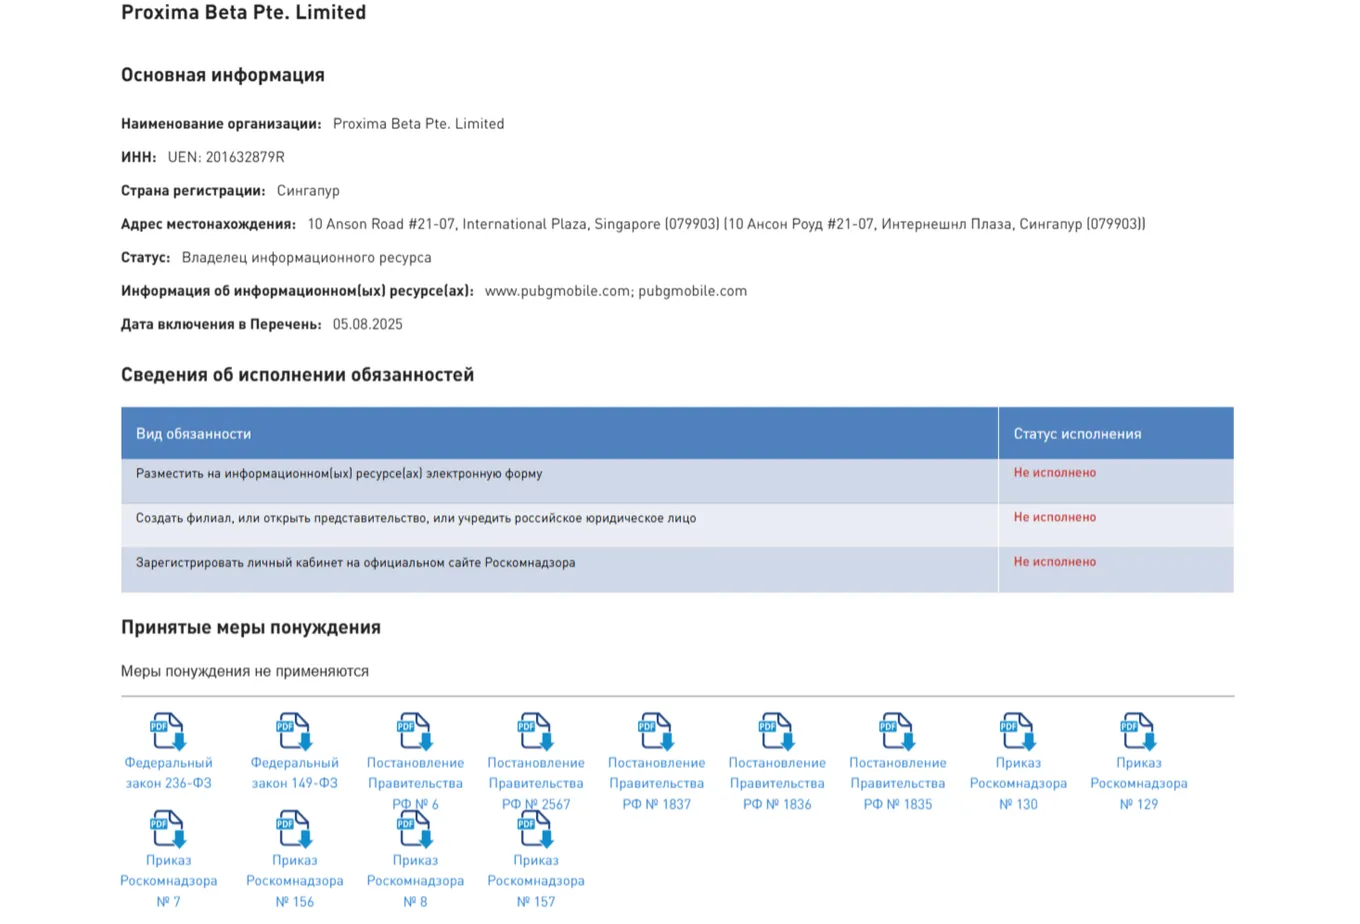Screen dimensions: 1360x924
Task: Open PDF icon for Постановление Правительства РФ № 2567
Action: point(535,731)
